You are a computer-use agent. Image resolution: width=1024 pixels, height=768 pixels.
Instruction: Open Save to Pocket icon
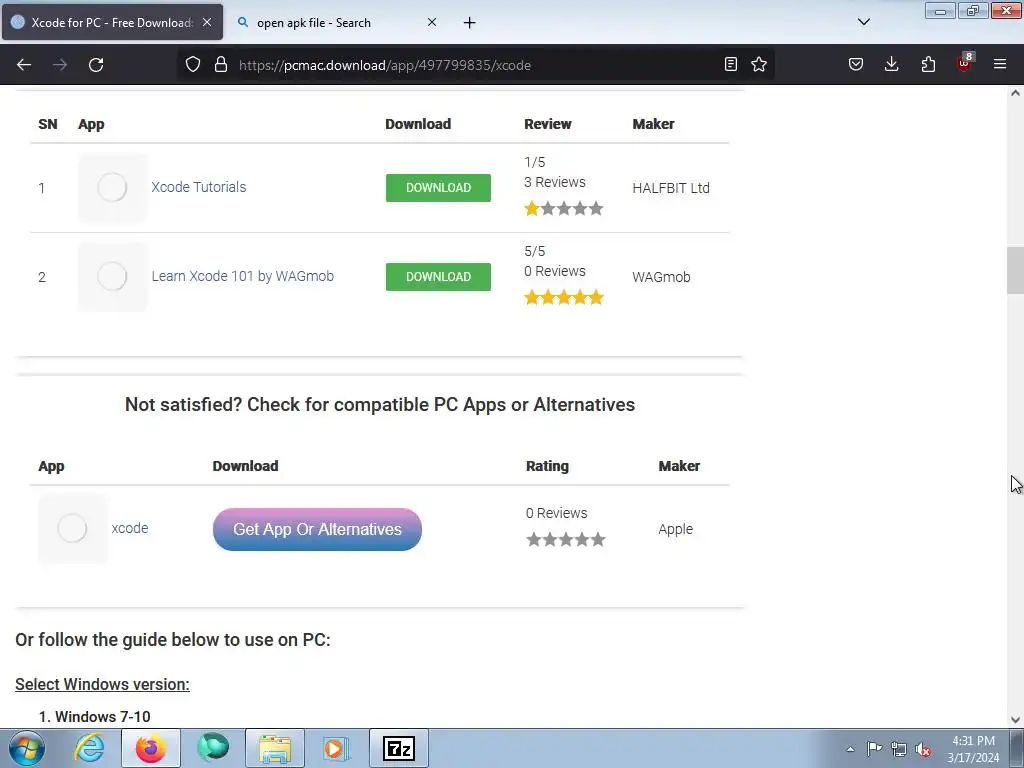[856, 64]
